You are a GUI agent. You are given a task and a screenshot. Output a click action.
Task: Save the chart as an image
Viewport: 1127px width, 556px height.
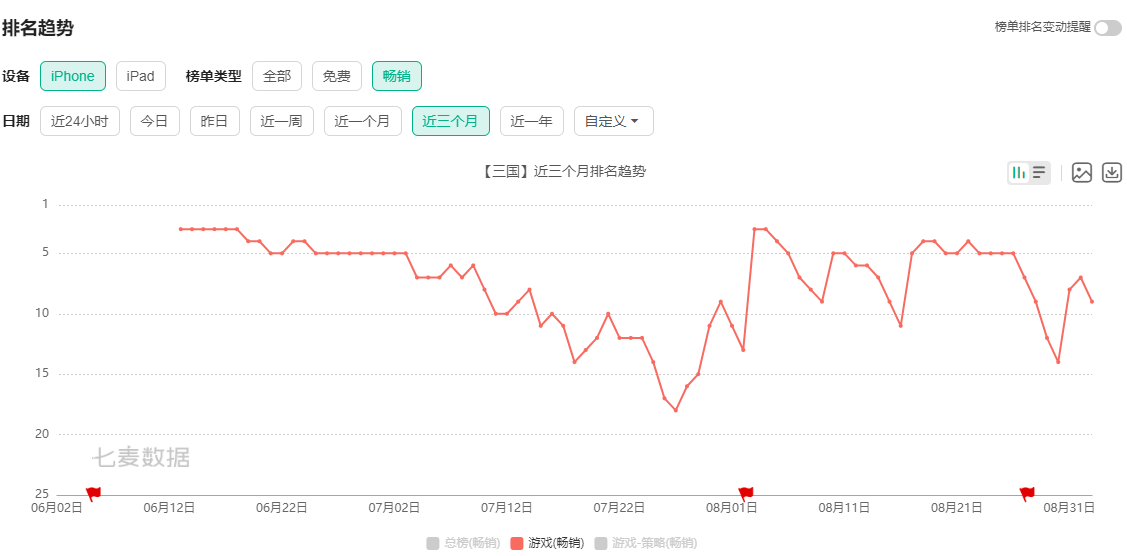1081,173
